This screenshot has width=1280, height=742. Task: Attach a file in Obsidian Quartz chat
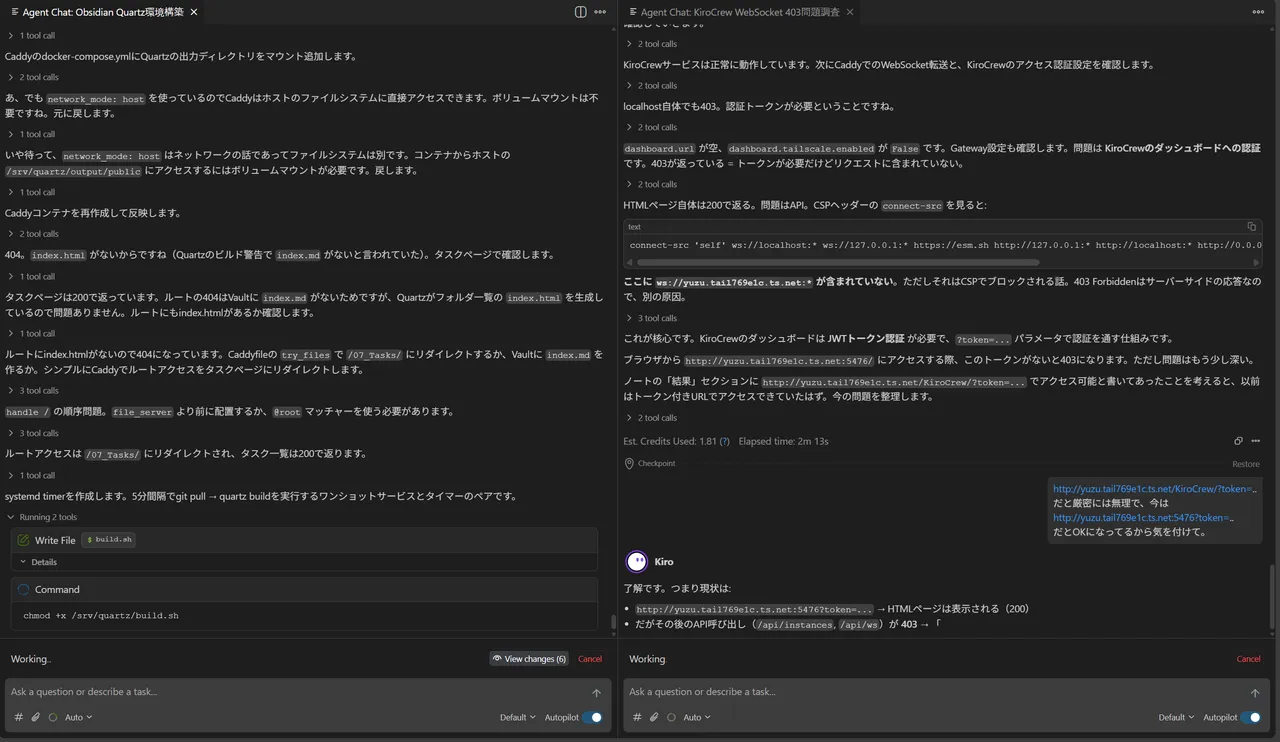(x=36, y=717)
